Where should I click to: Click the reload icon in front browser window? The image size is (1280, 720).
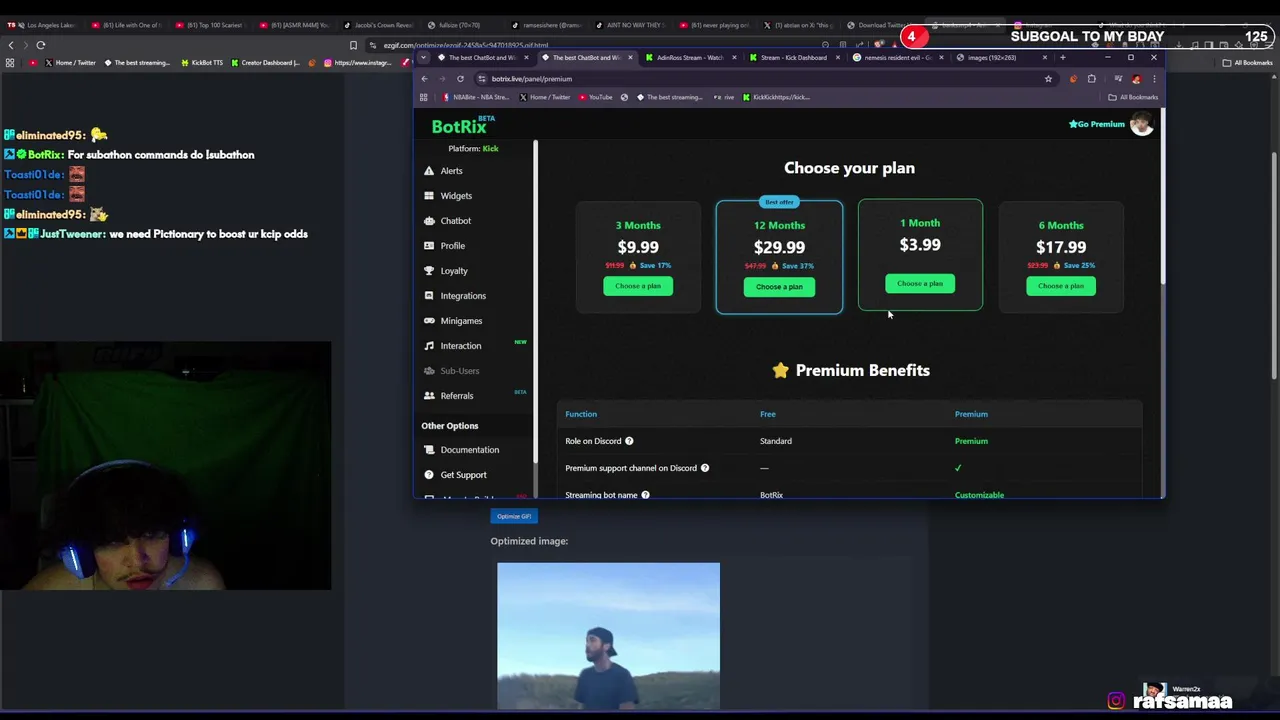tap(460, 79)
